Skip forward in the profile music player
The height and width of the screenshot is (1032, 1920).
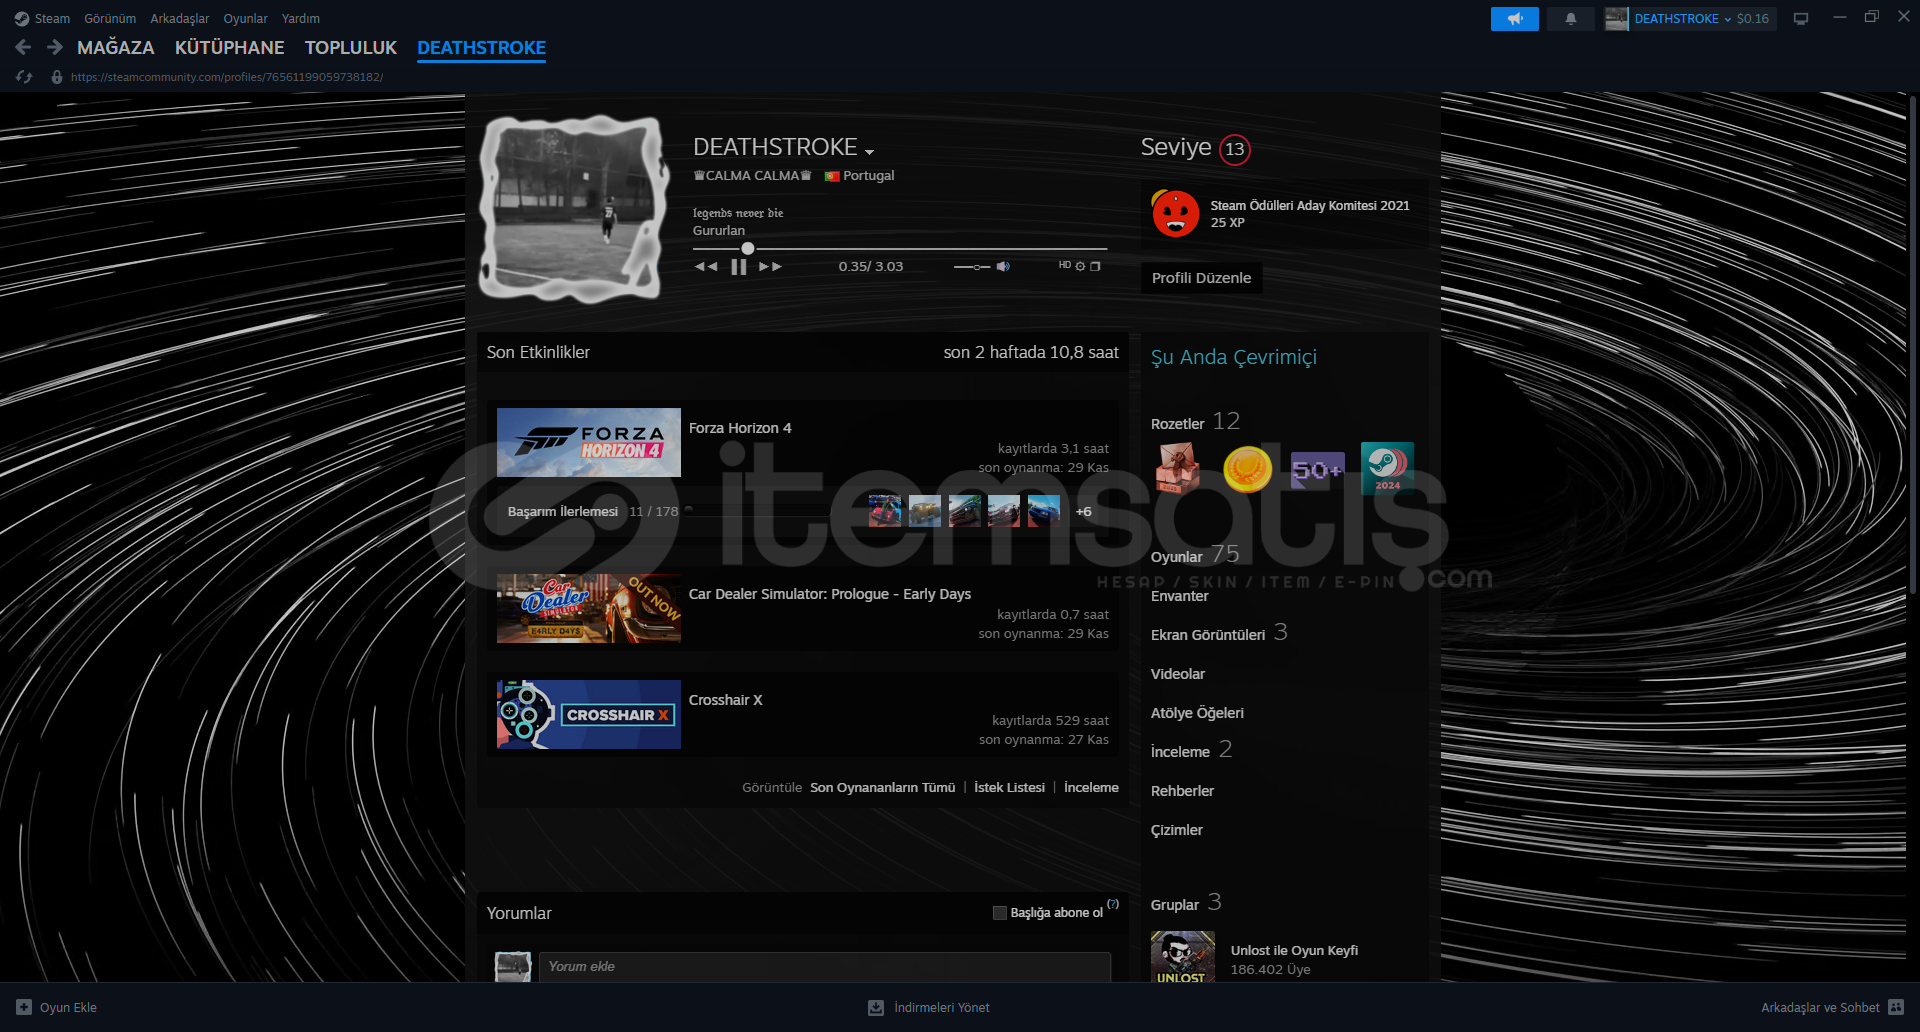[x=770, y=266]
